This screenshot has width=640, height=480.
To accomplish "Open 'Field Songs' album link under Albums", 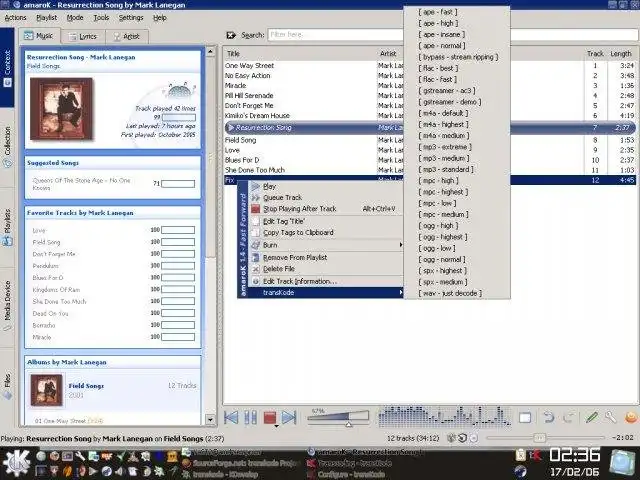I will (86, 386).
